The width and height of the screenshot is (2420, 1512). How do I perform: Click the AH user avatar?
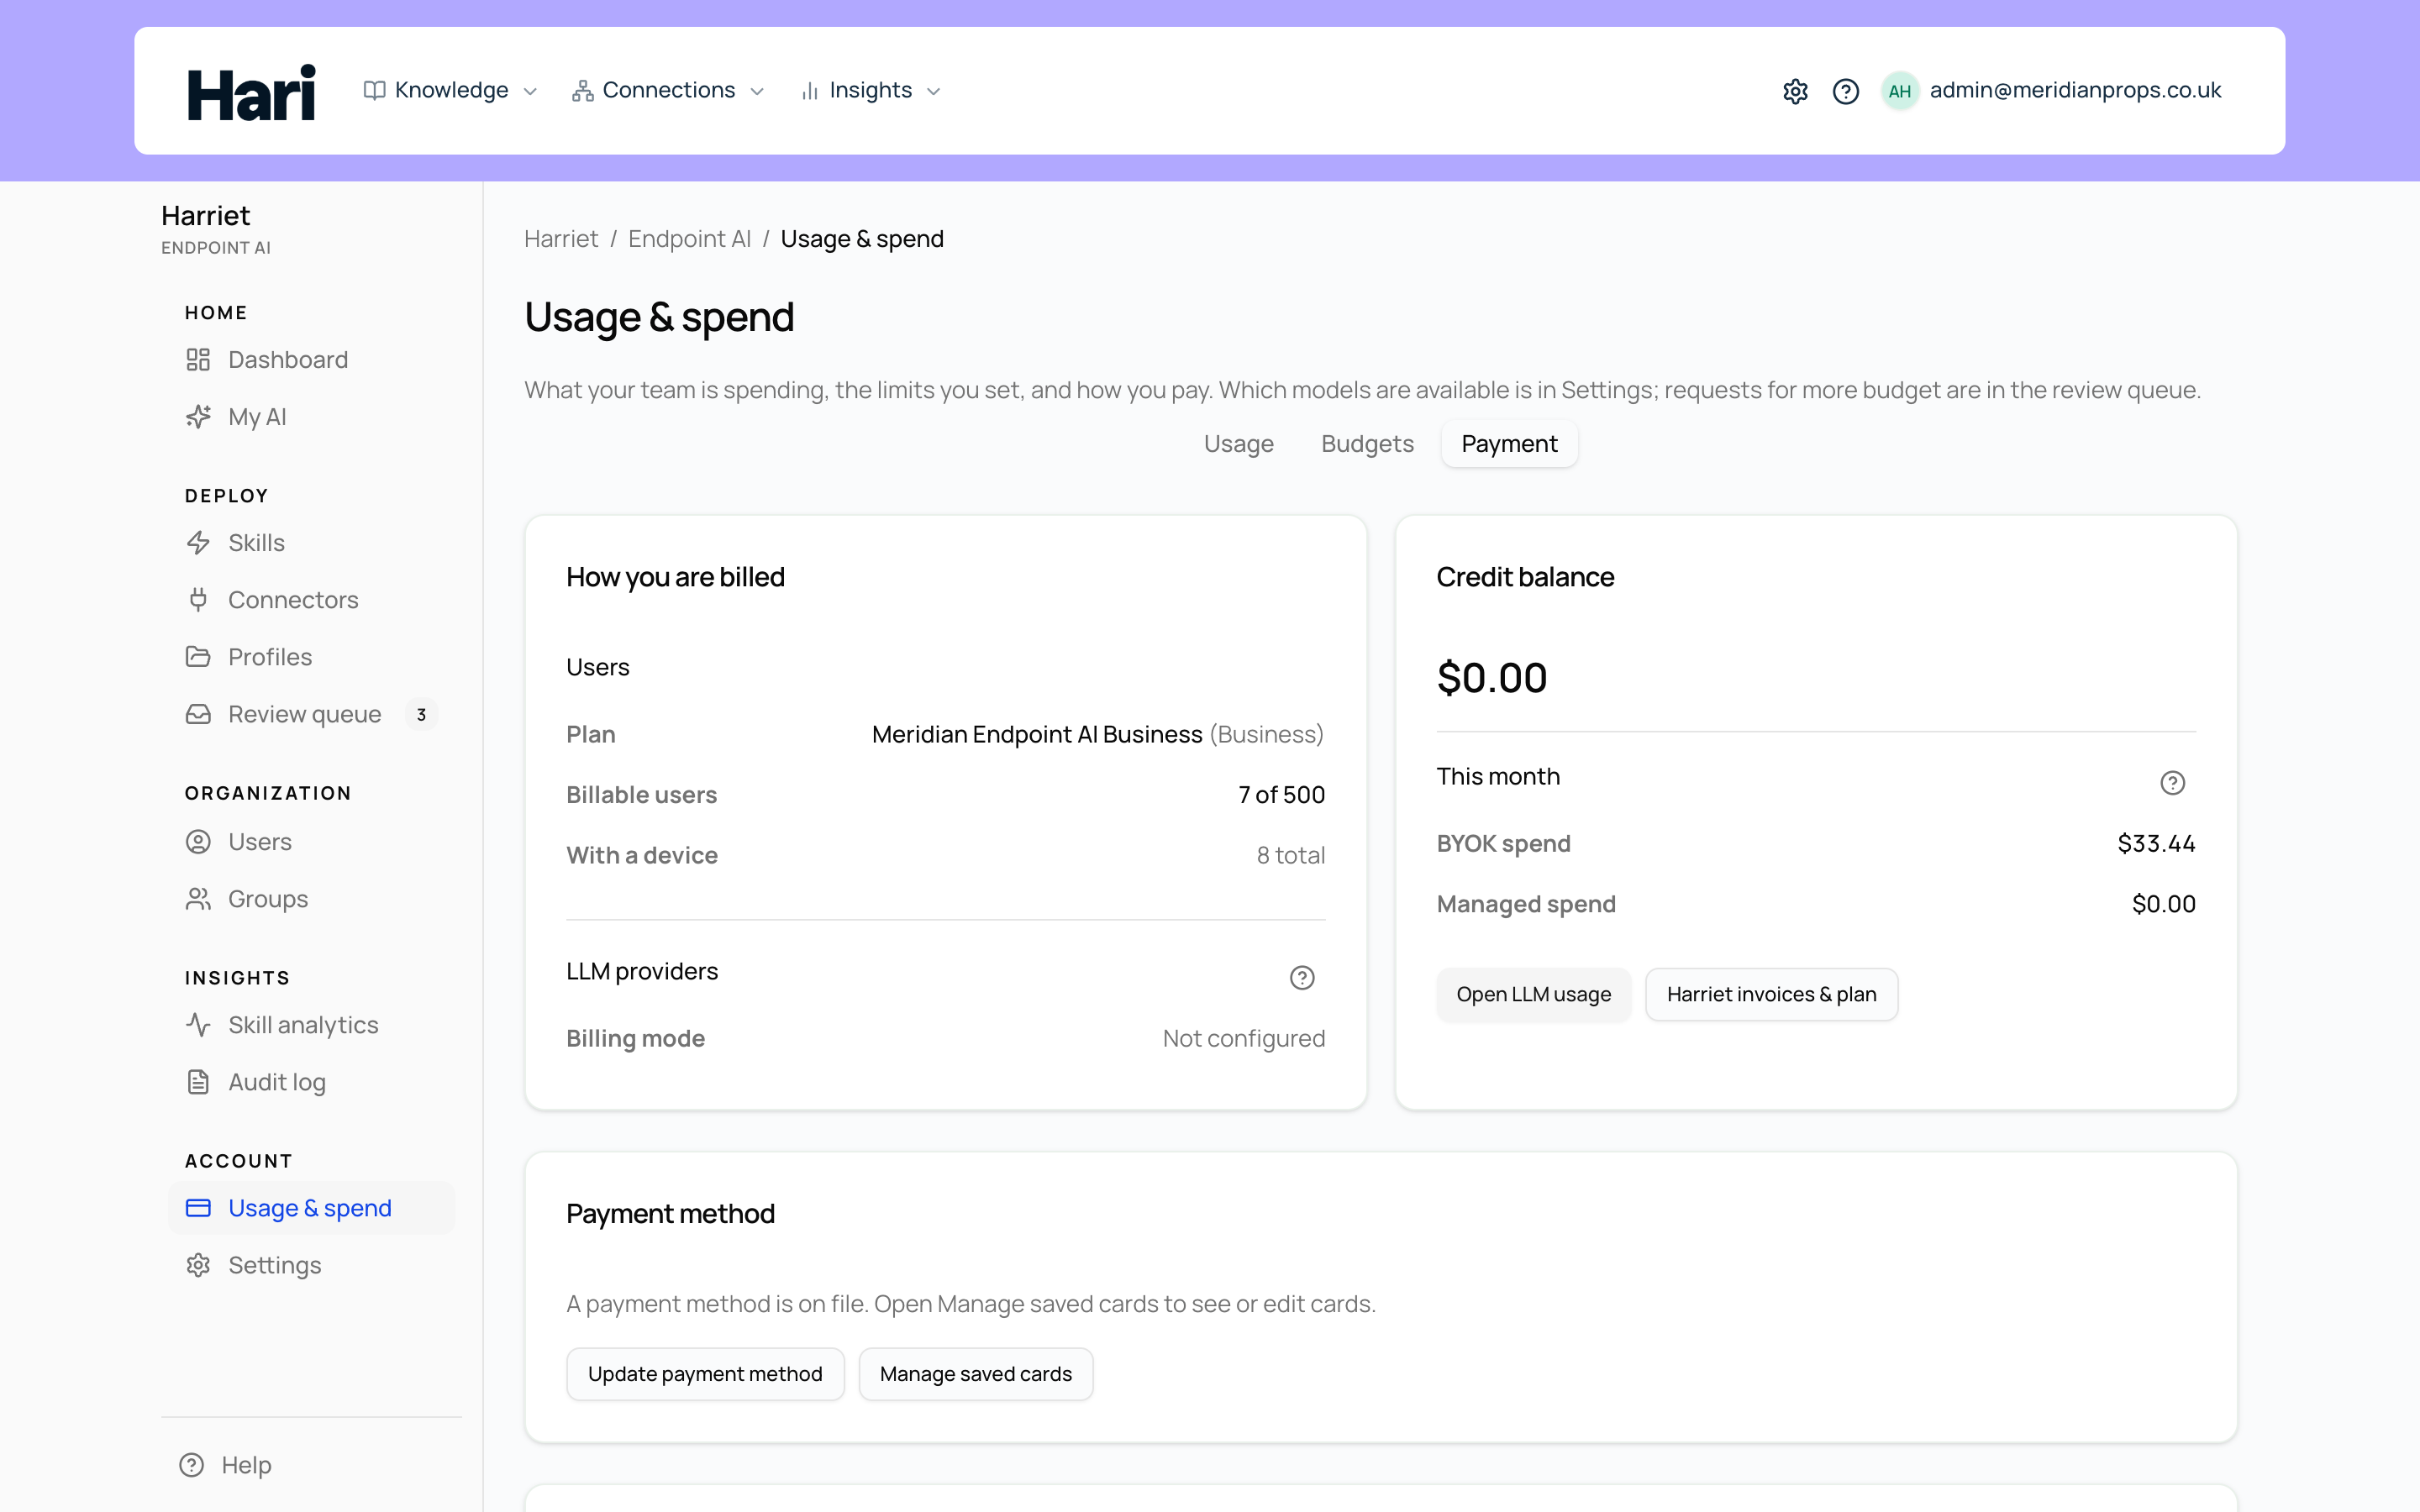(x=1900, y=91)
